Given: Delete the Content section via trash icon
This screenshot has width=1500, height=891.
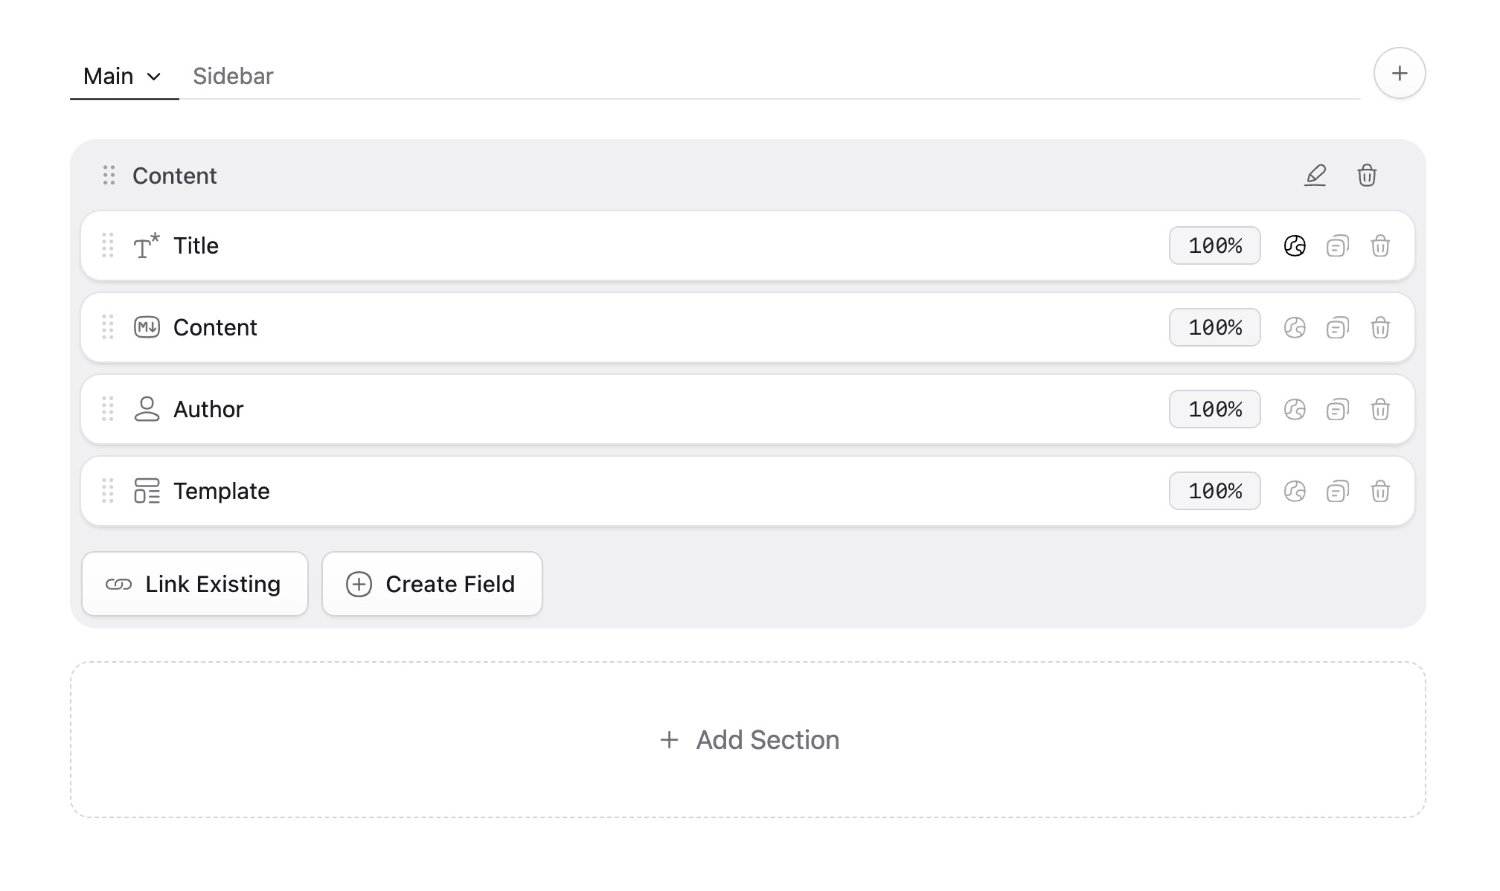Looking at the screenshot, I should [1367, 176].
